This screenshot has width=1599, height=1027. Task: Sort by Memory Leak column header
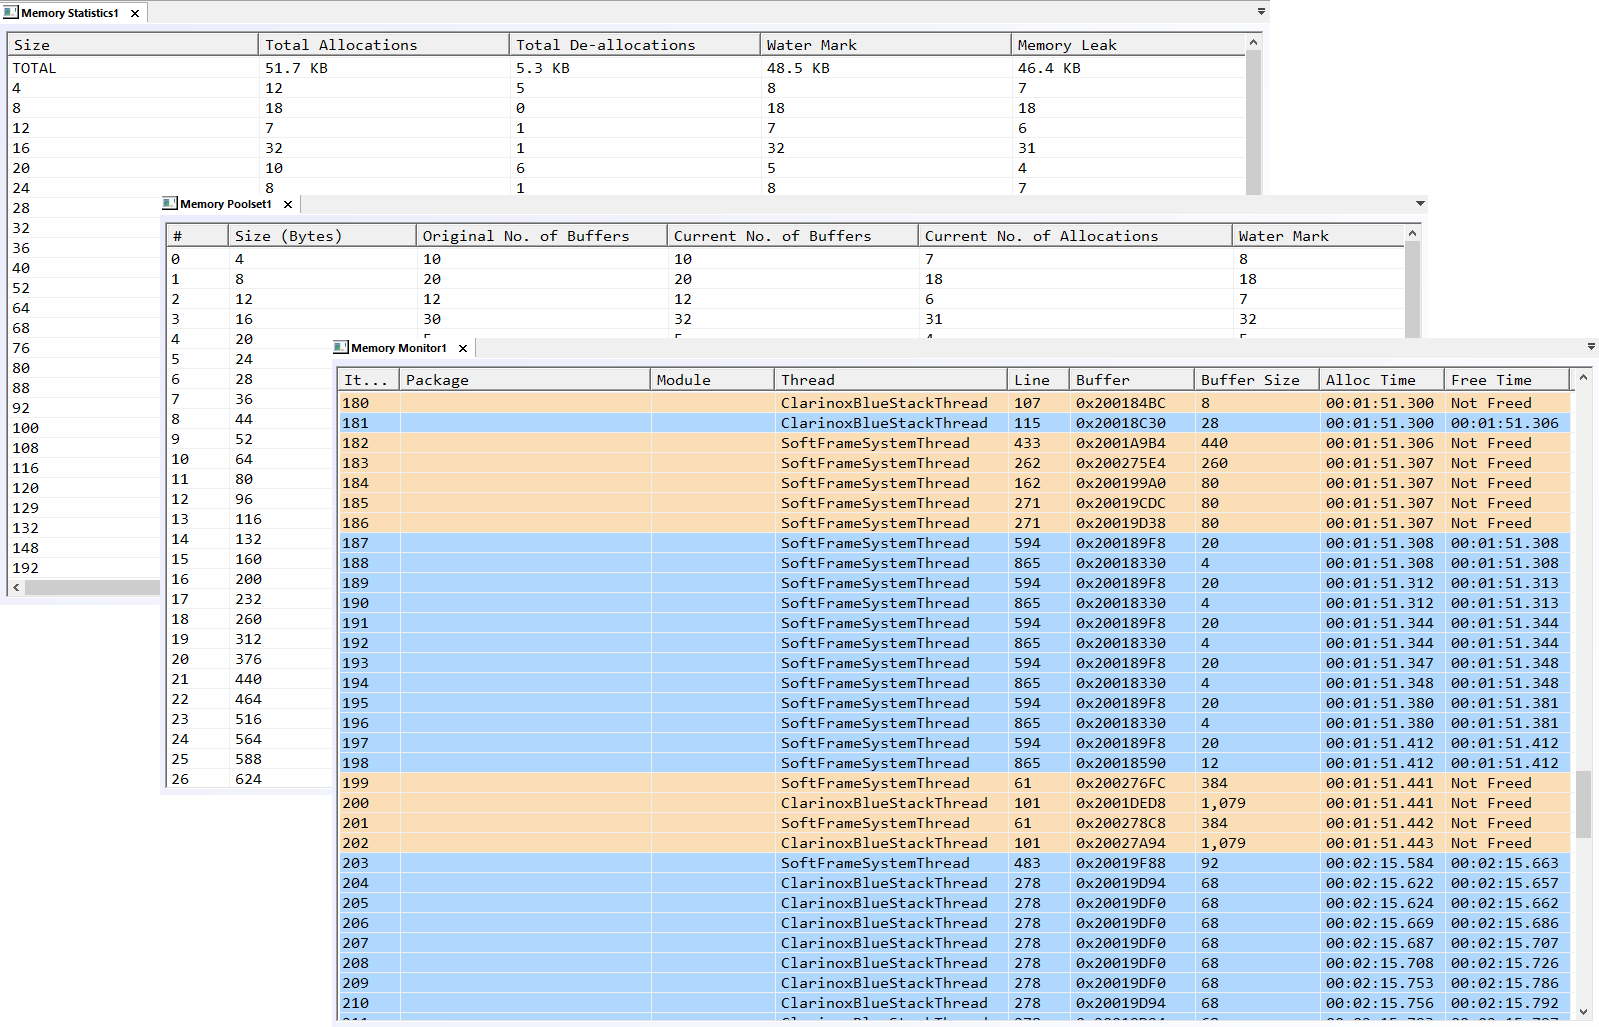coord(1128,45)
